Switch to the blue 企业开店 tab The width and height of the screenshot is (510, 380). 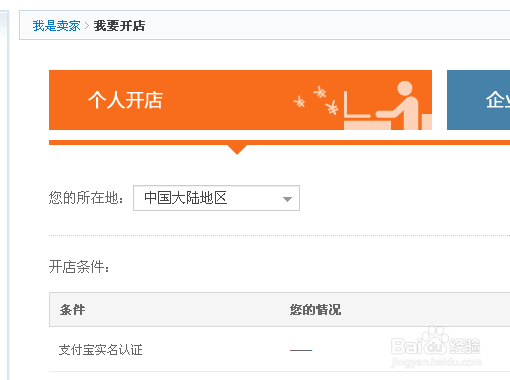(478, 100)
